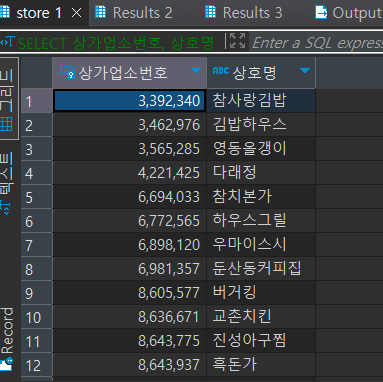
Task: Click the expand filter panel icon
Action: point(237,41)
